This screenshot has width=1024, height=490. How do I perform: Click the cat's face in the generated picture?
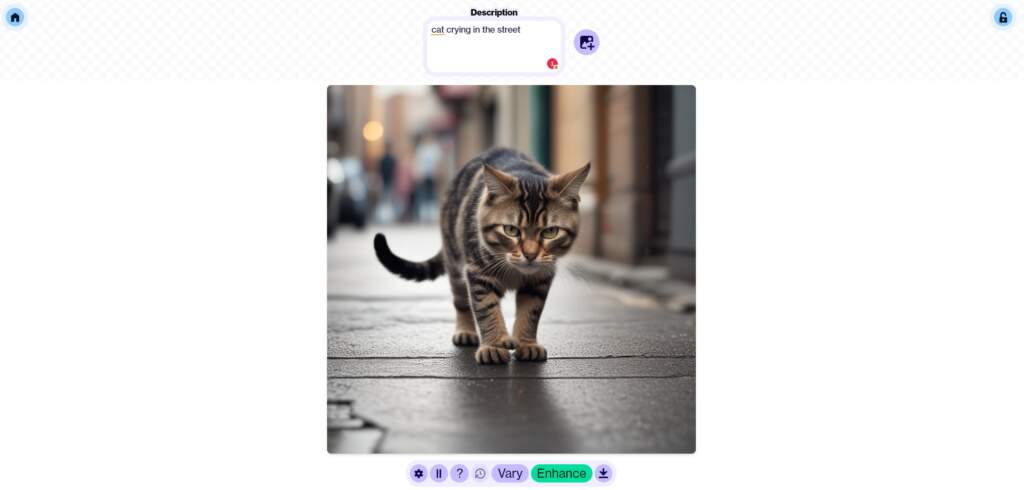click(x=530, y=225)
